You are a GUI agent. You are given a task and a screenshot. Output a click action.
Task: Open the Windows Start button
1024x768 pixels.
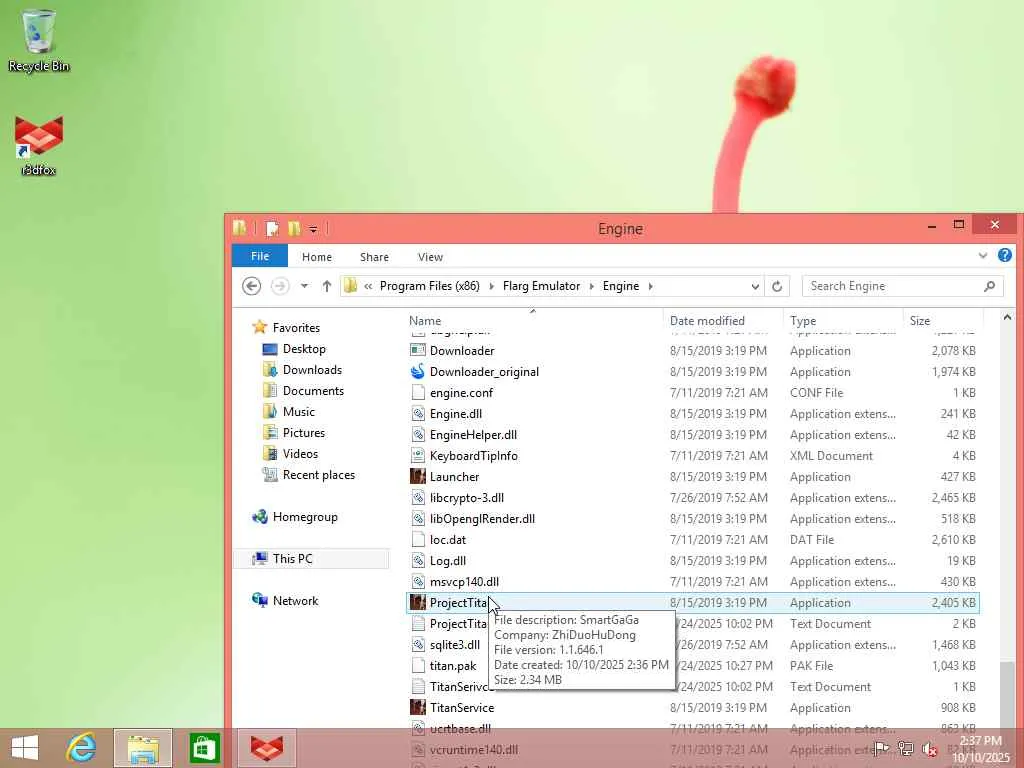pyautogui.click(x=25, y=748)
